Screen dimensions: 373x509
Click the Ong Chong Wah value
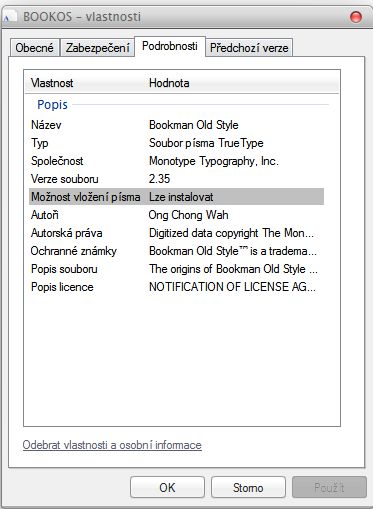click(188, 215)
